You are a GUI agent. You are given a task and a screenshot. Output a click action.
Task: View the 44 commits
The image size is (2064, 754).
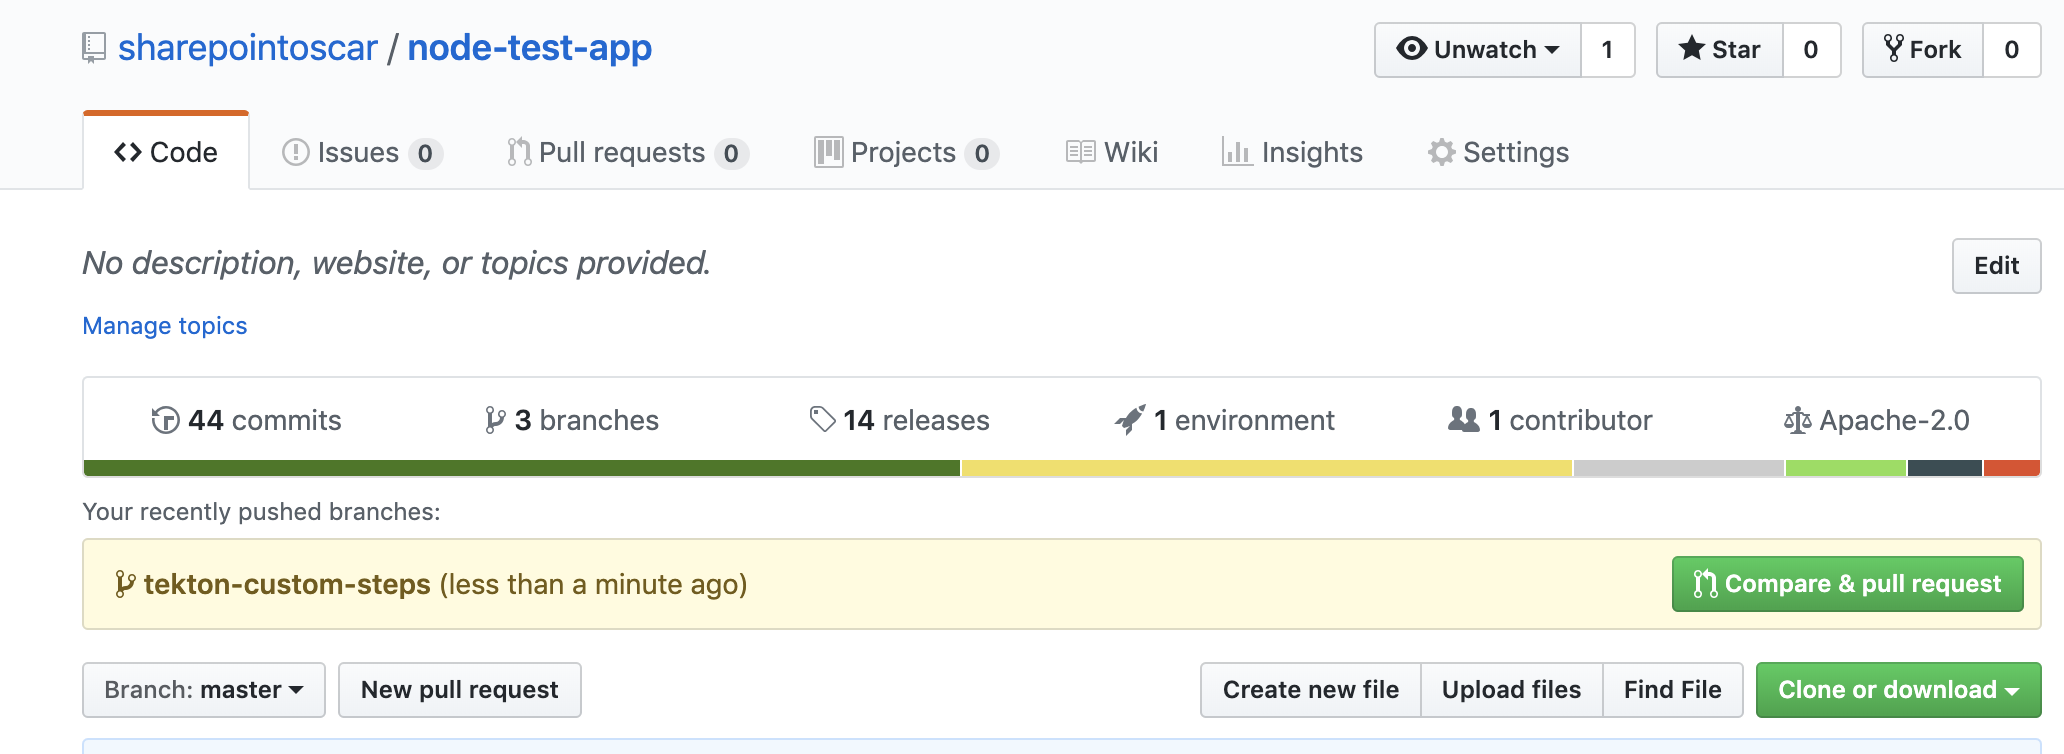[246, 420]
